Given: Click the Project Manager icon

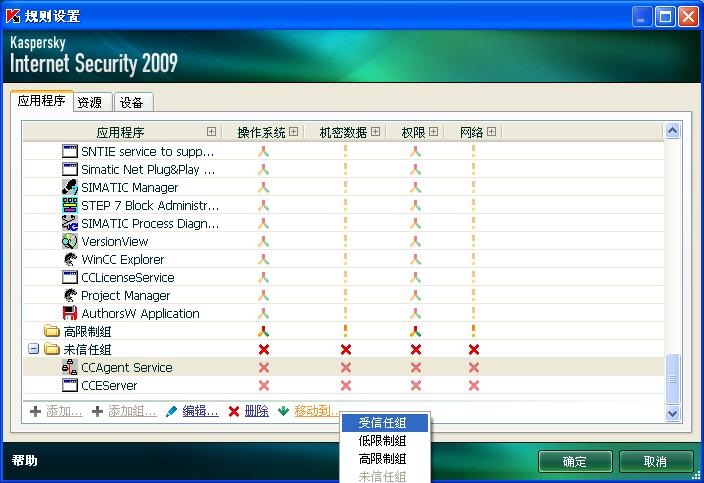Looking at the screenshot, I should pos(70,295).
